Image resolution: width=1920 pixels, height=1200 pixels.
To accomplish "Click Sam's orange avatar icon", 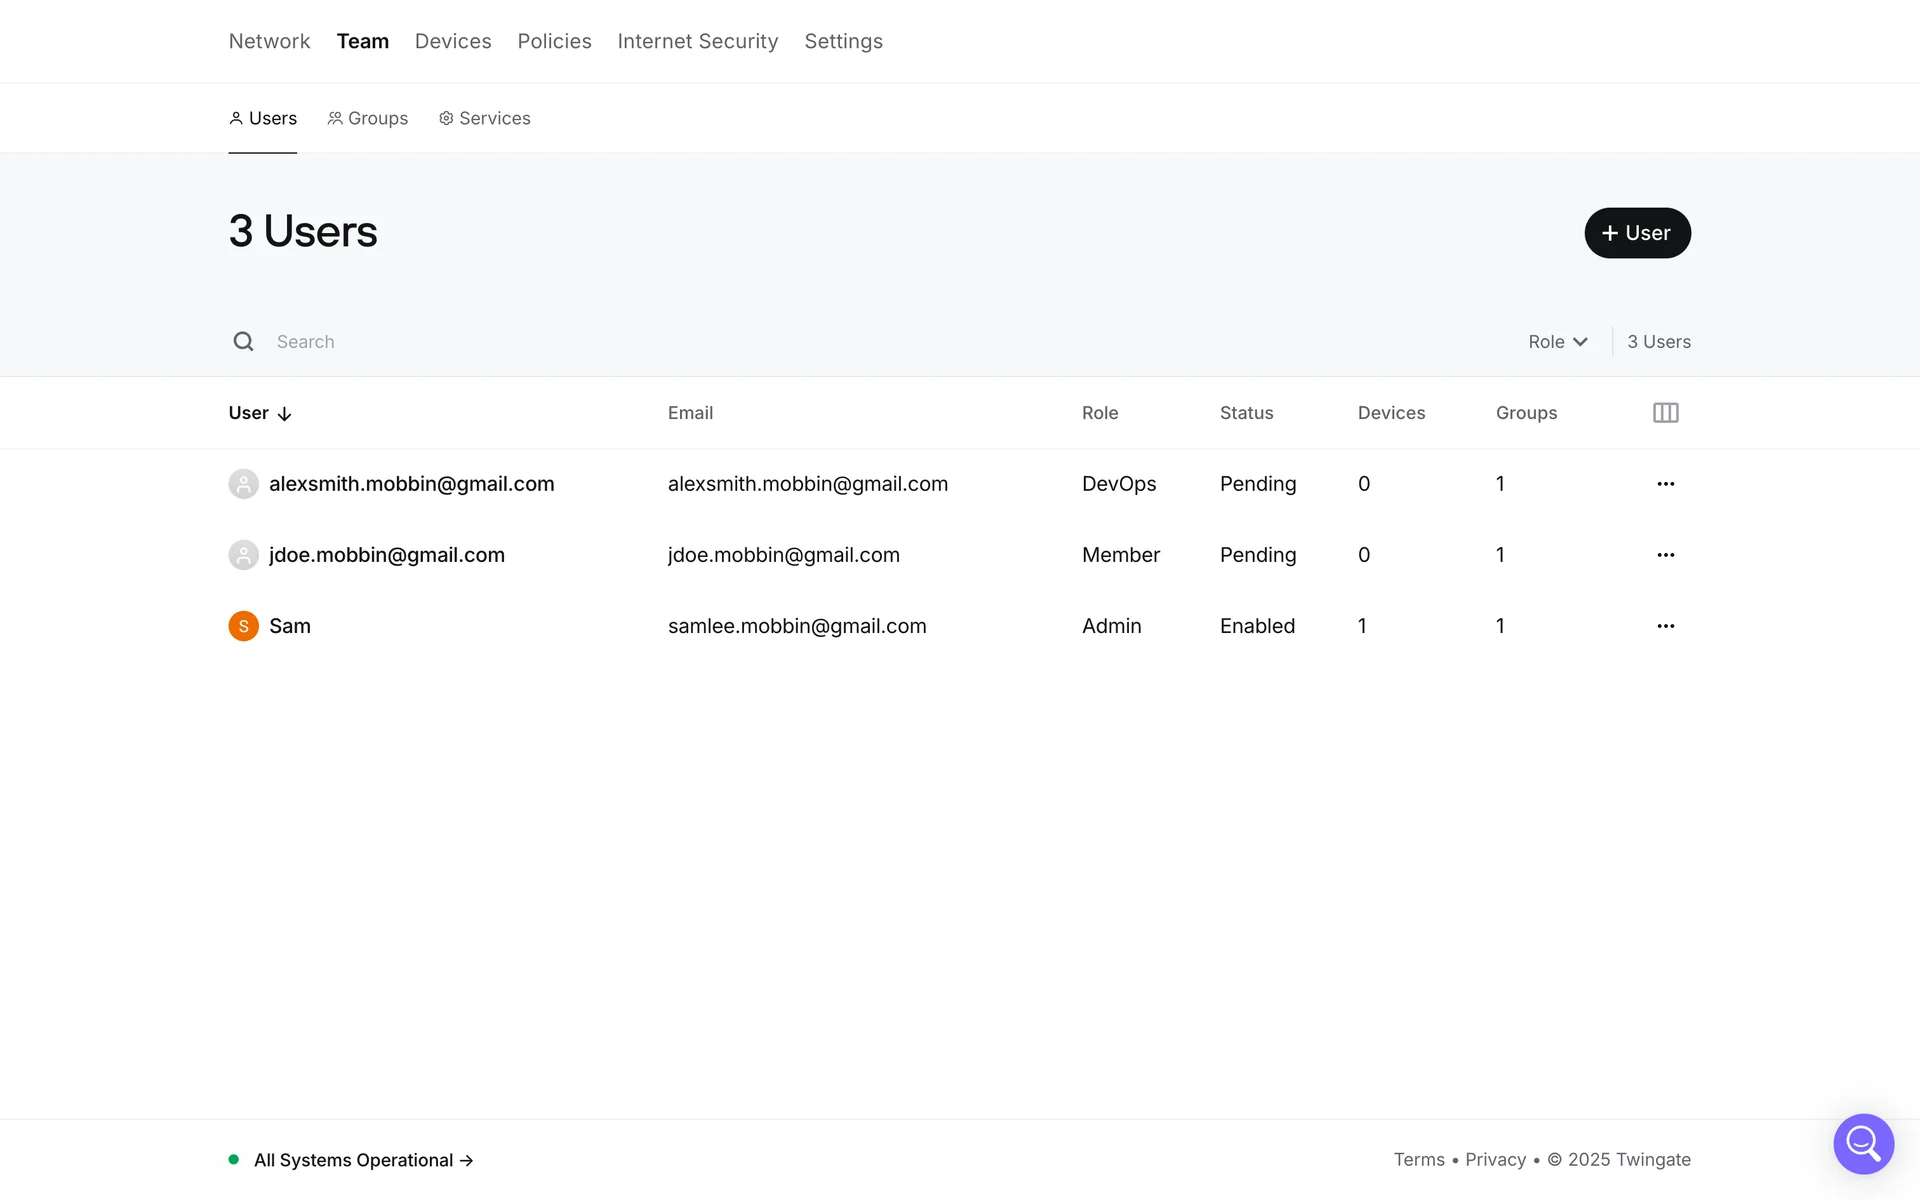I will (x=243, y=626).
